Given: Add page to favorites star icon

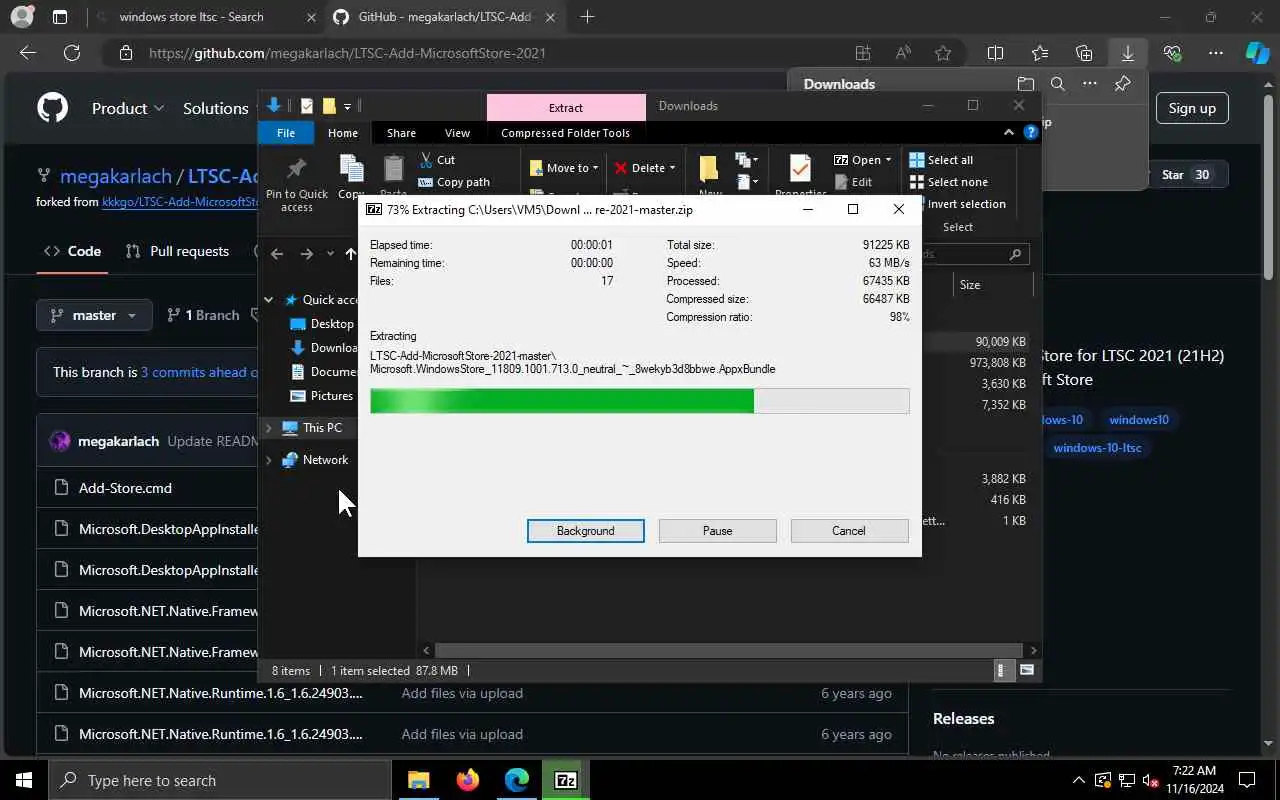Looking at the screenshot, I should point(942,53).
